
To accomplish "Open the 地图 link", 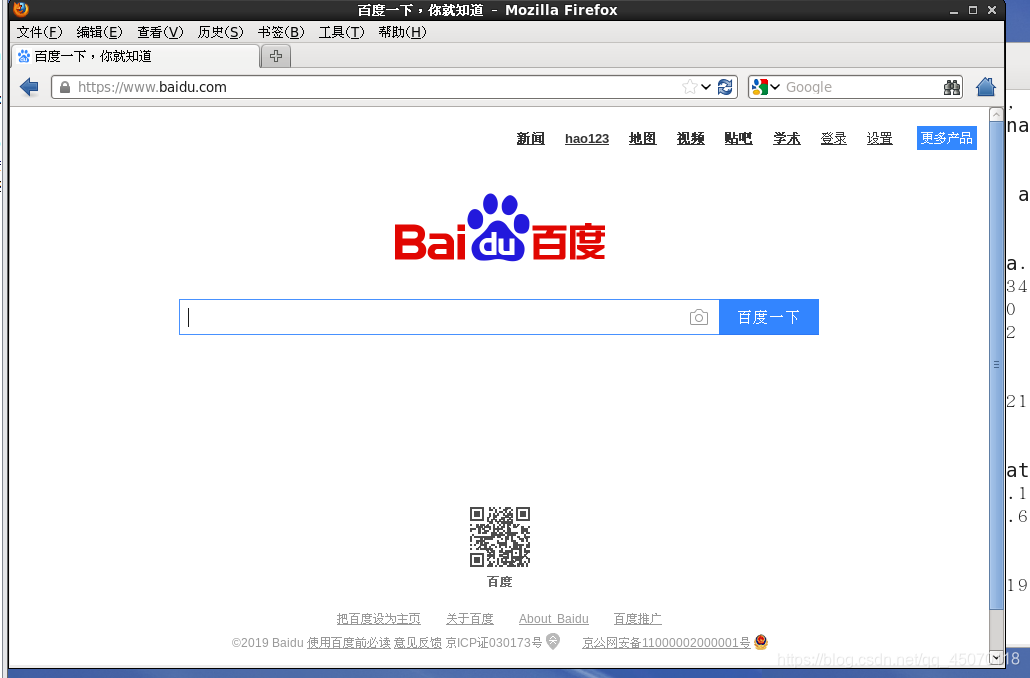I will [642, 139].
